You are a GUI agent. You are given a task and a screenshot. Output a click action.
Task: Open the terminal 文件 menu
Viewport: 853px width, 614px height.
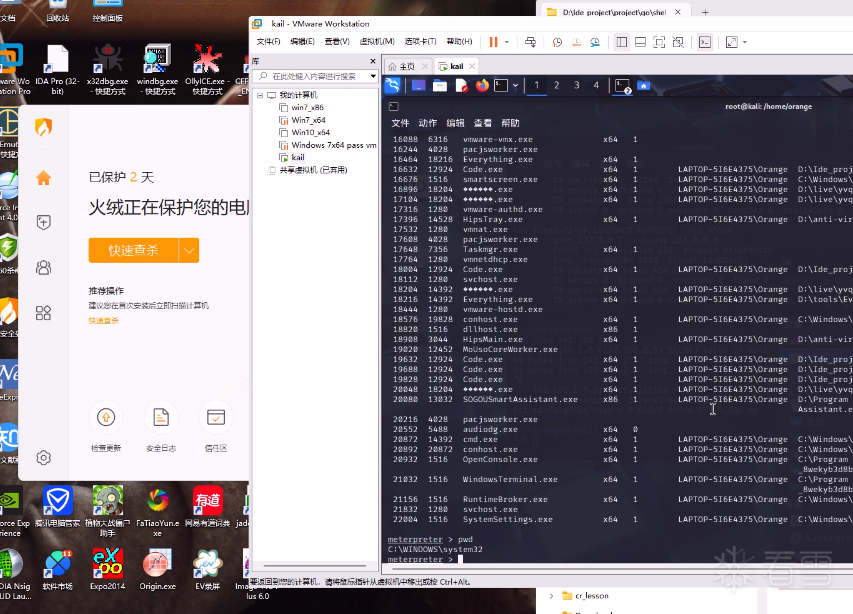tap(400, 123)
